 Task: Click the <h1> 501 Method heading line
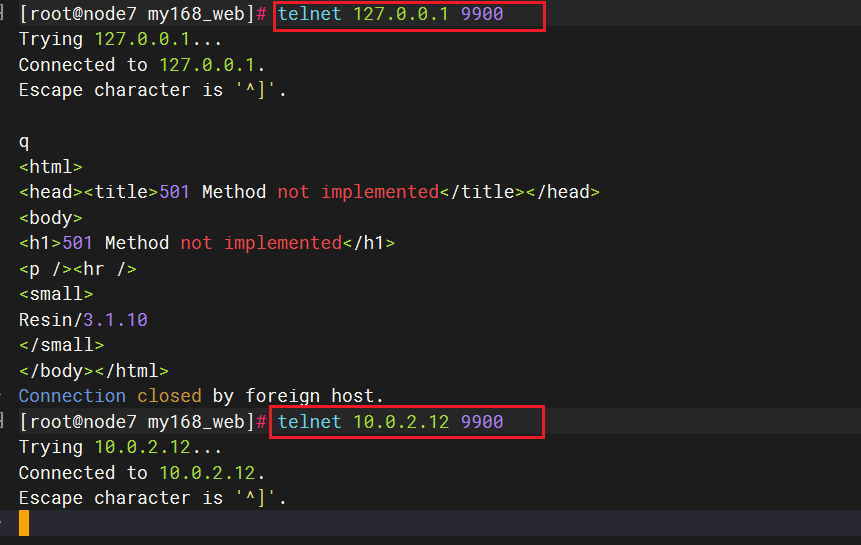coord(206,243)
